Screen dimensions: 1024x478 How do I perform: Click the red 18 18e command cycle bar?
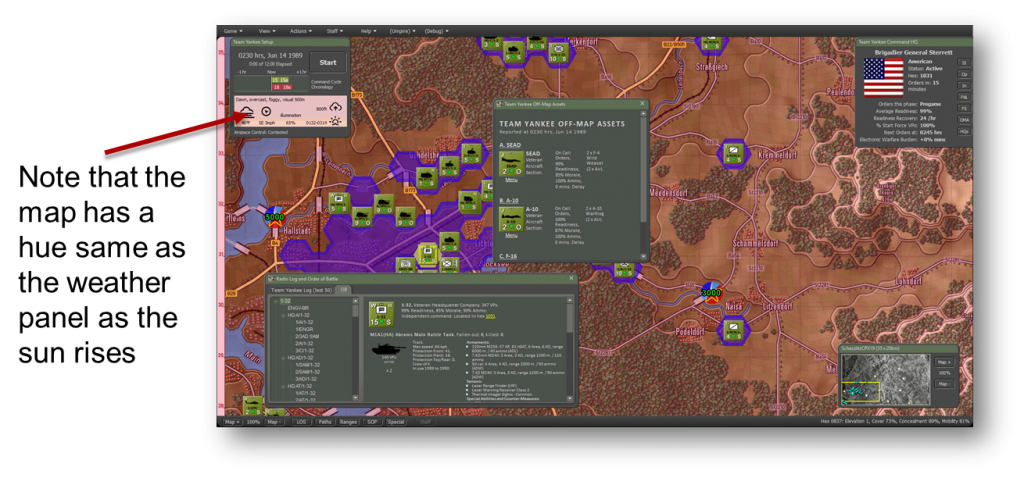pyautogui.click(x=281, y=87)
